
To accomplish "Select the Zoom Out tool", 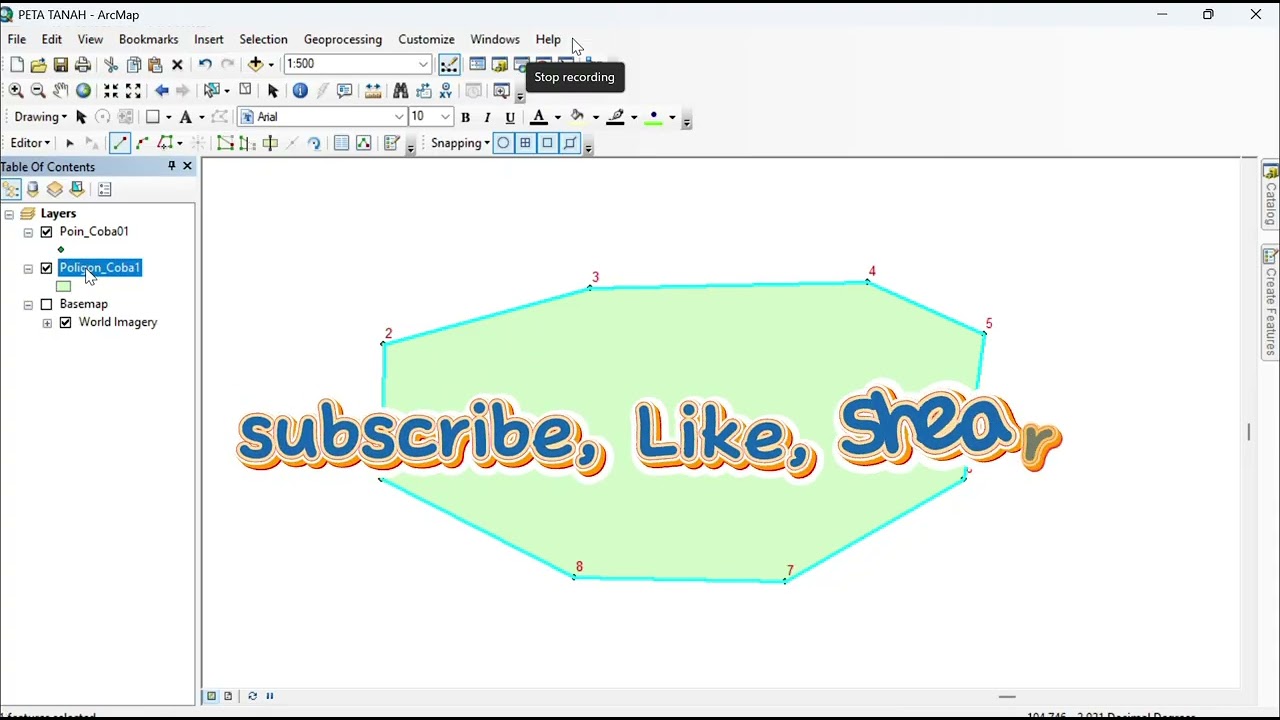I will click(38, 91).
